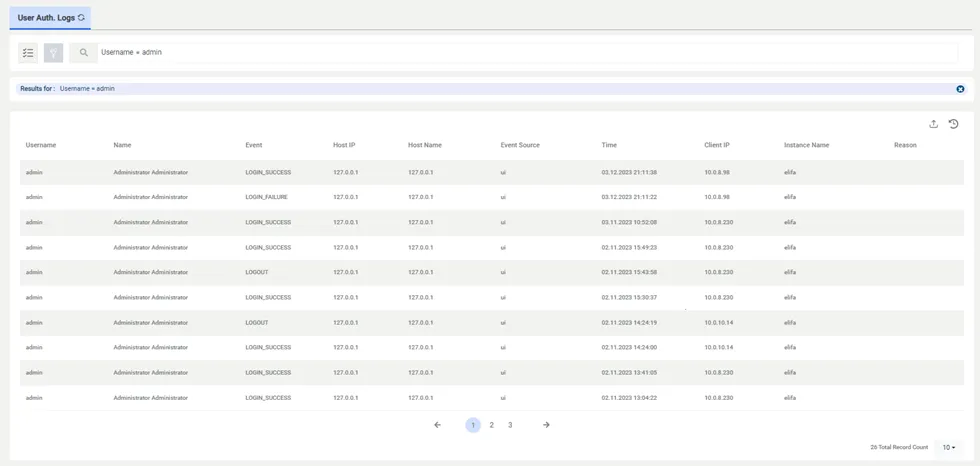Sort by the Reason column header
This screenshot has width=980, height=466.
pos(905,145)
